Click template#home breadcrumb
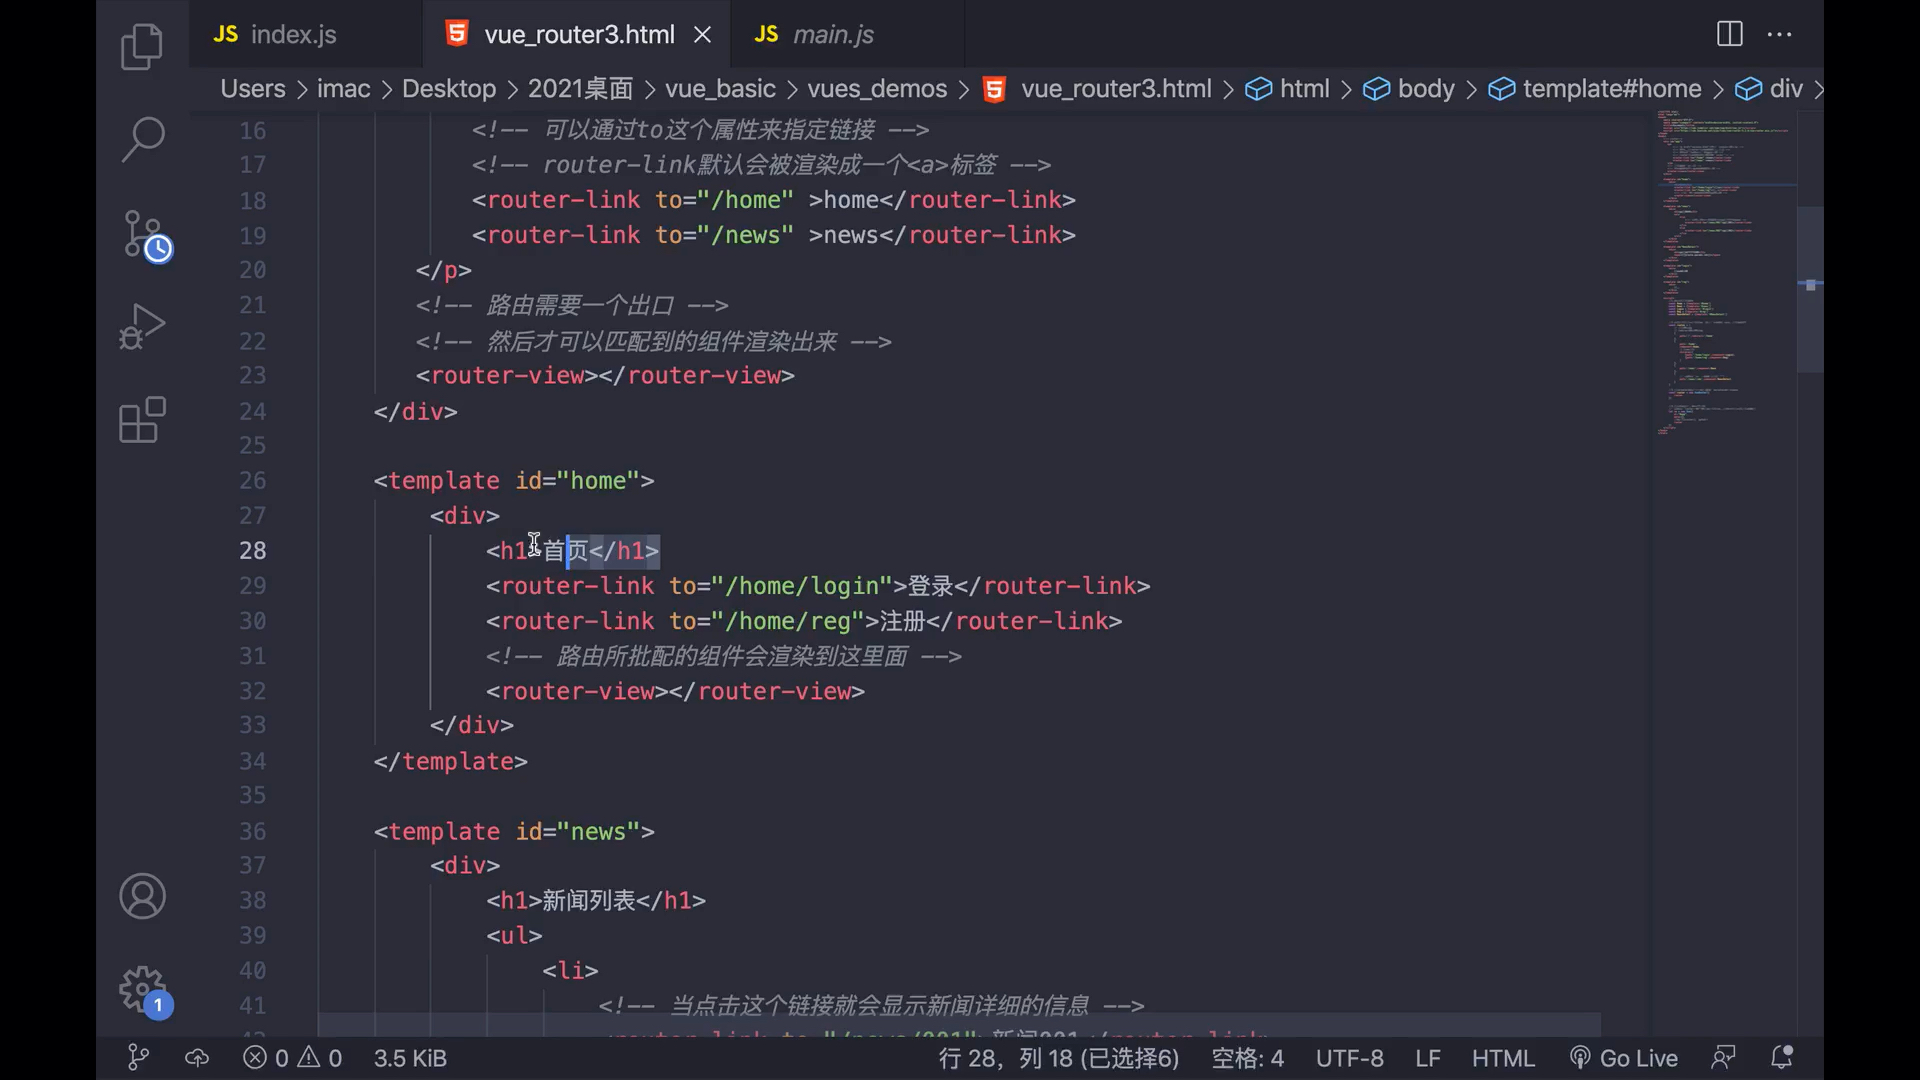Screen dimensions: 1920x1080 1595,89
